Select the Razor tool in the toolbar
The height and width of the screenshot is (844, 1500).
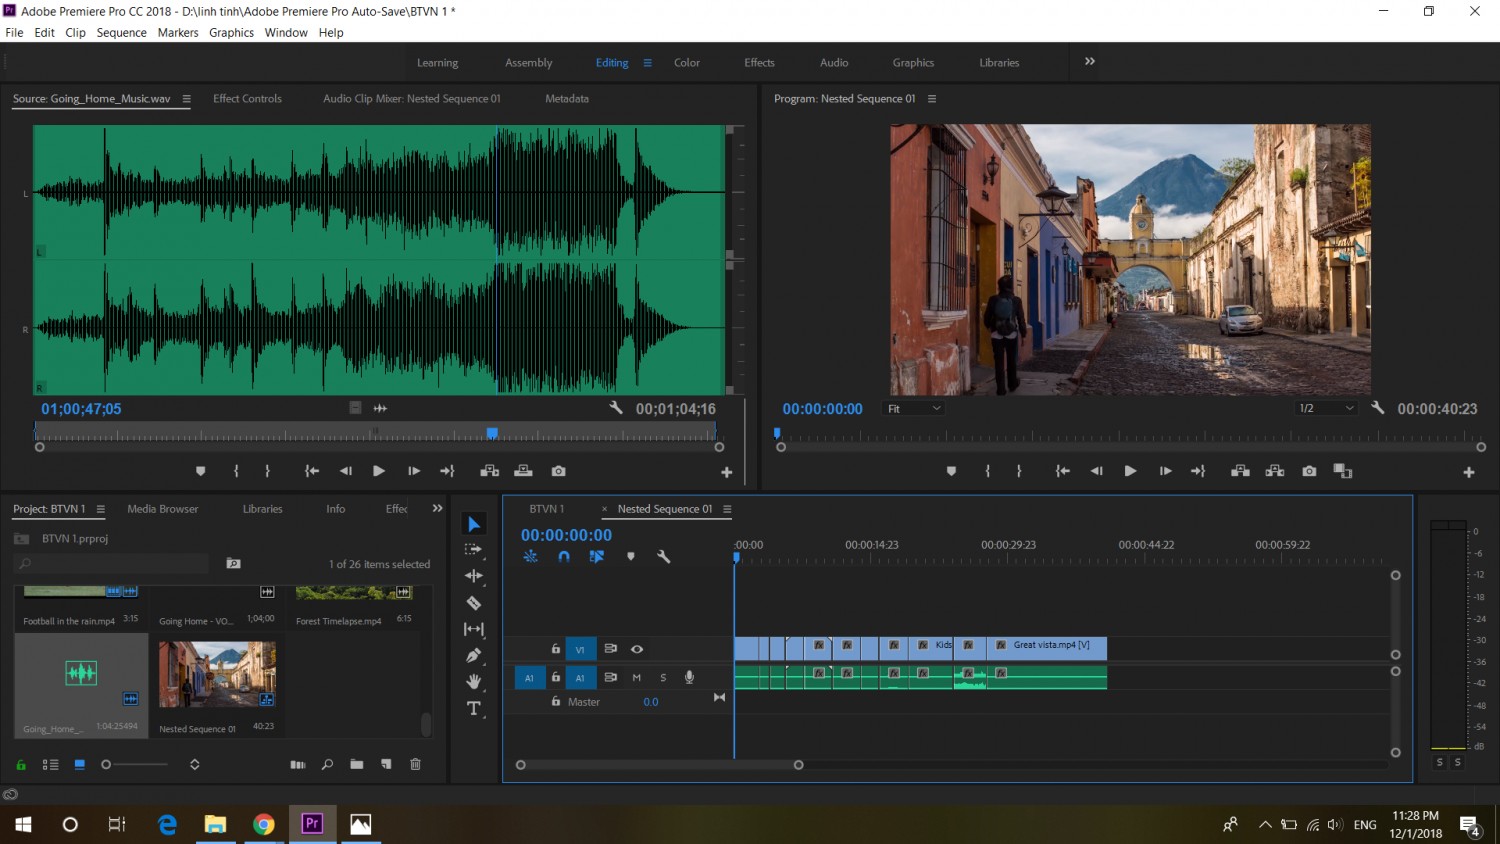pyautogui.click(x=474, y=603)
